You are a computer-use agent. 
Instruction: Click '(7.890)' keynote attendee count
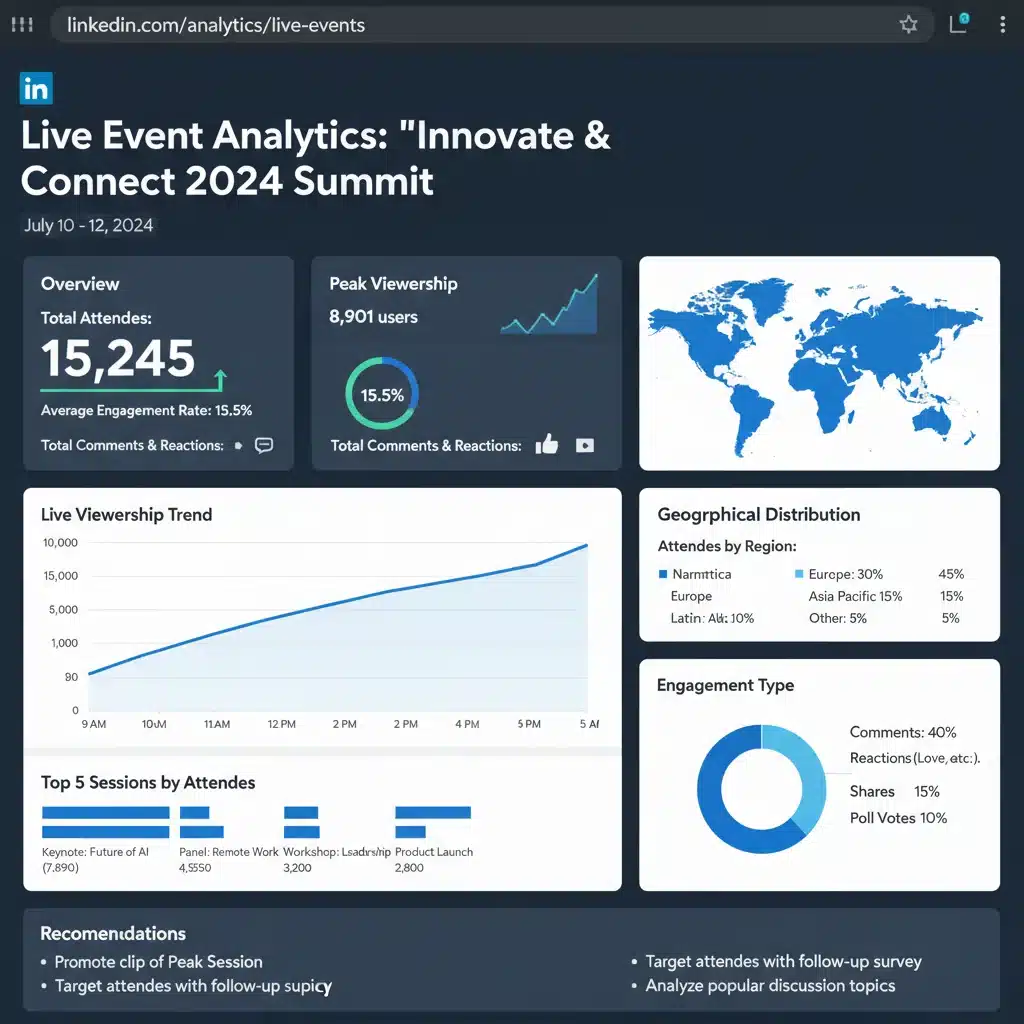click(60, 868)
